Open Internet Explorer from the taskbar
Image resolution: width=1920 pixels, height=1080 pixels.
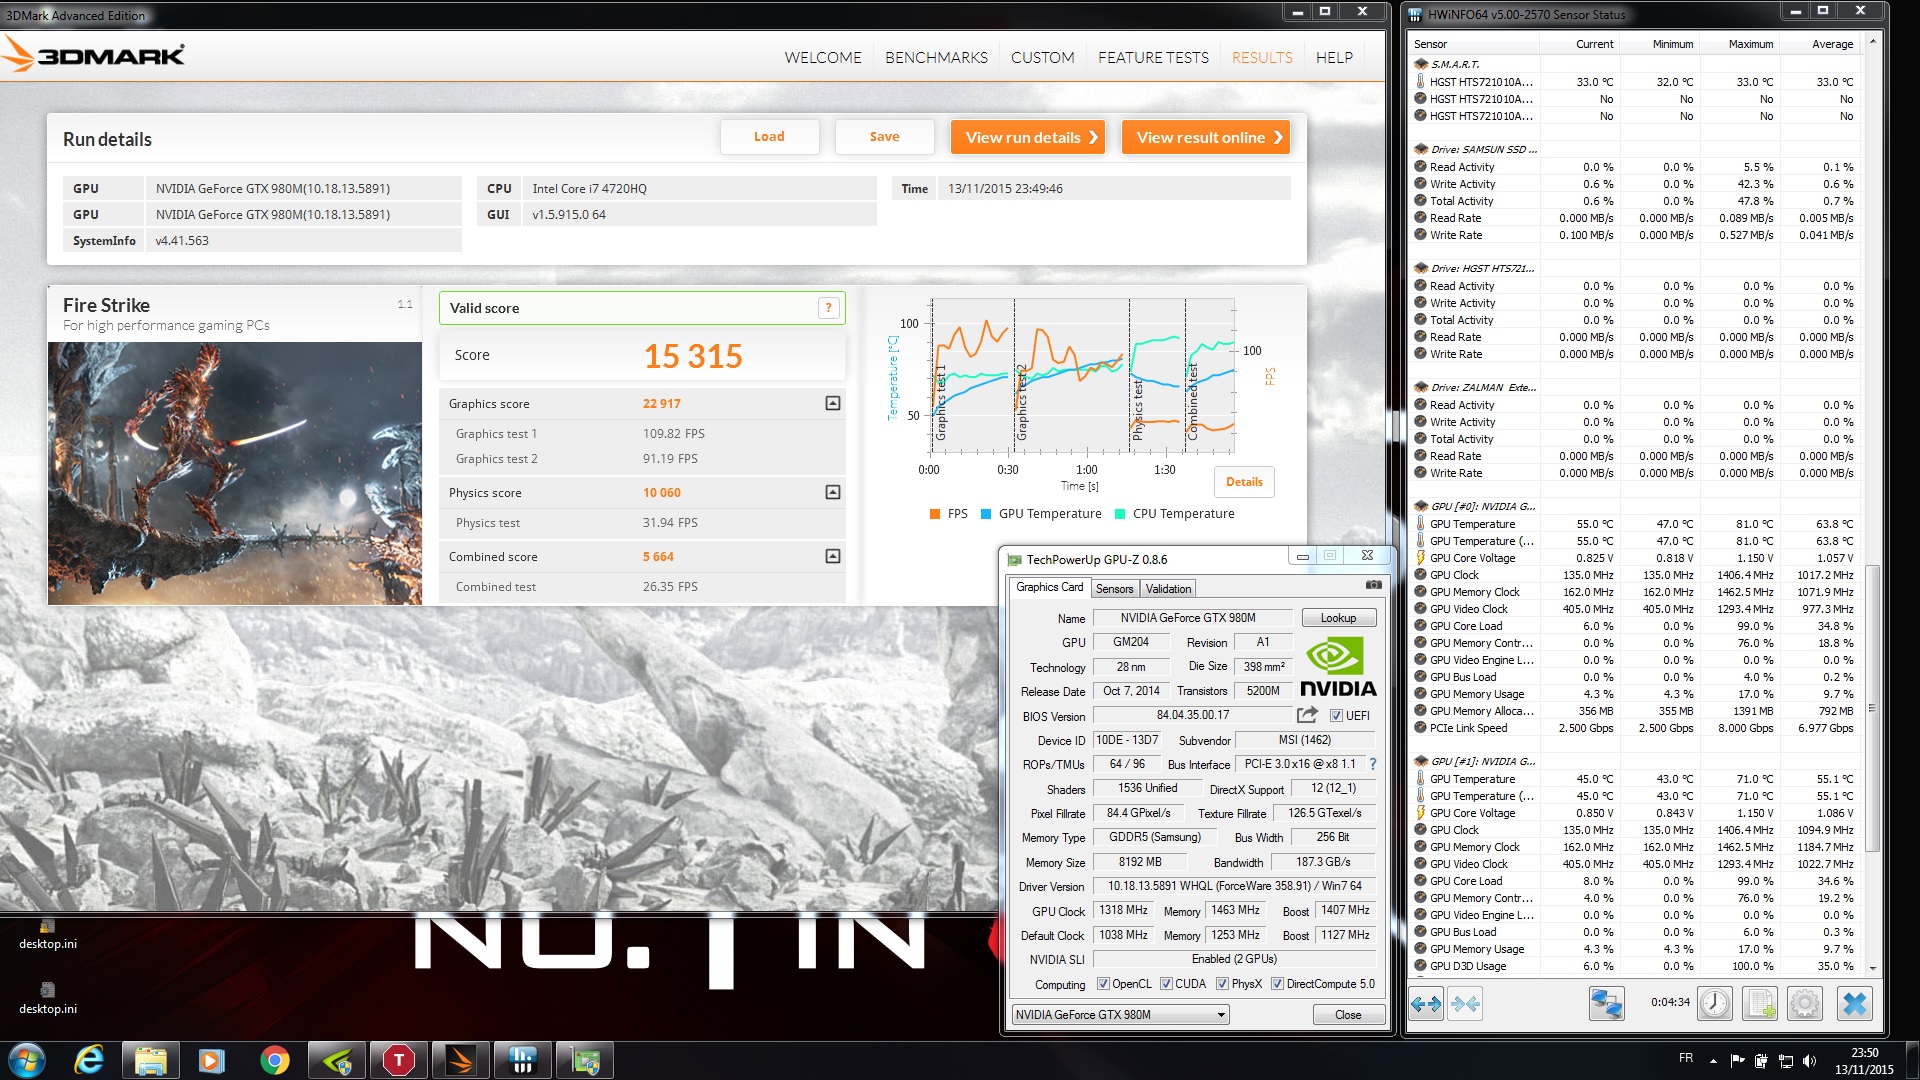pos(89,1060)
